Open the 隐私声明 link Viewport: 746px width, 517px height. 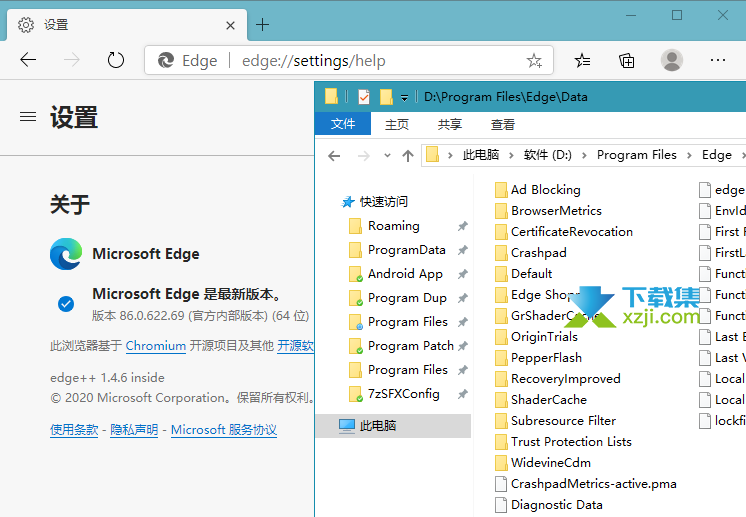(x=134, y=430)
